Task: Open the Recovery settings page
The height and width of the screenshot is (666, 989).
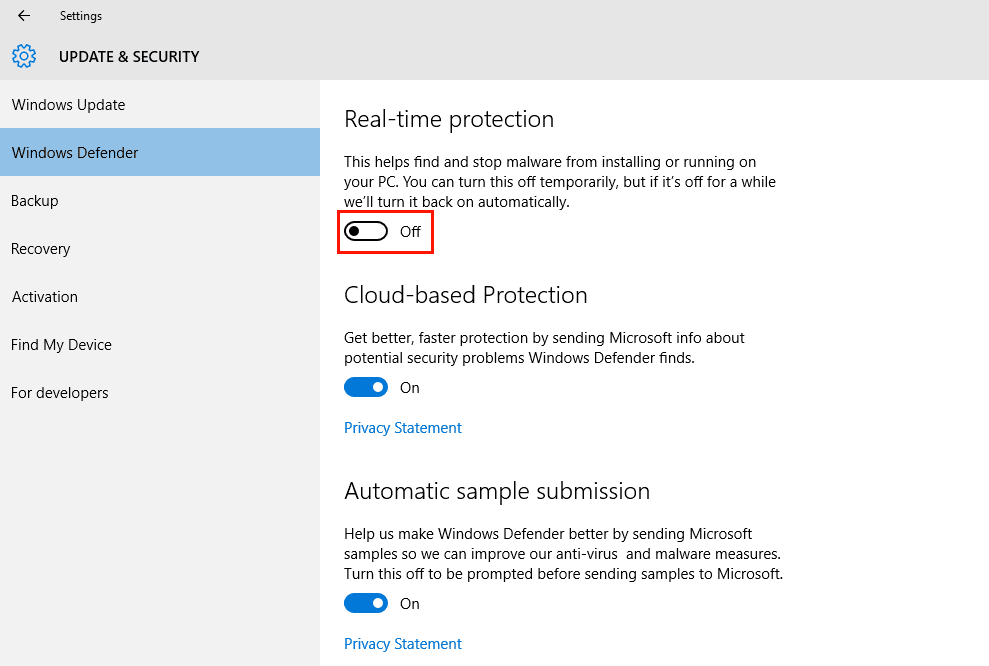Action: pyautogui.click(x=160, y=248)
